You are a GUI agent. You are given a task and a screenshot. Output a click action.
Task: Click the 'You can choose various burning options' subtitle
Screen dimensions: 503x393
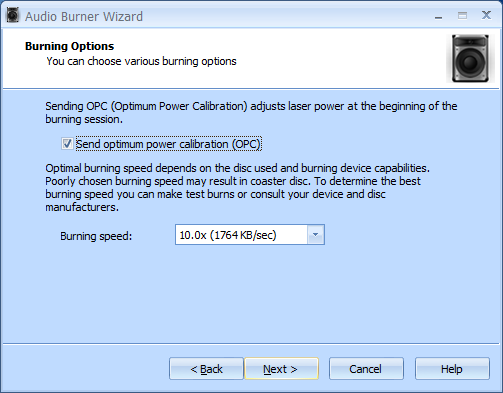pos(141,61)
